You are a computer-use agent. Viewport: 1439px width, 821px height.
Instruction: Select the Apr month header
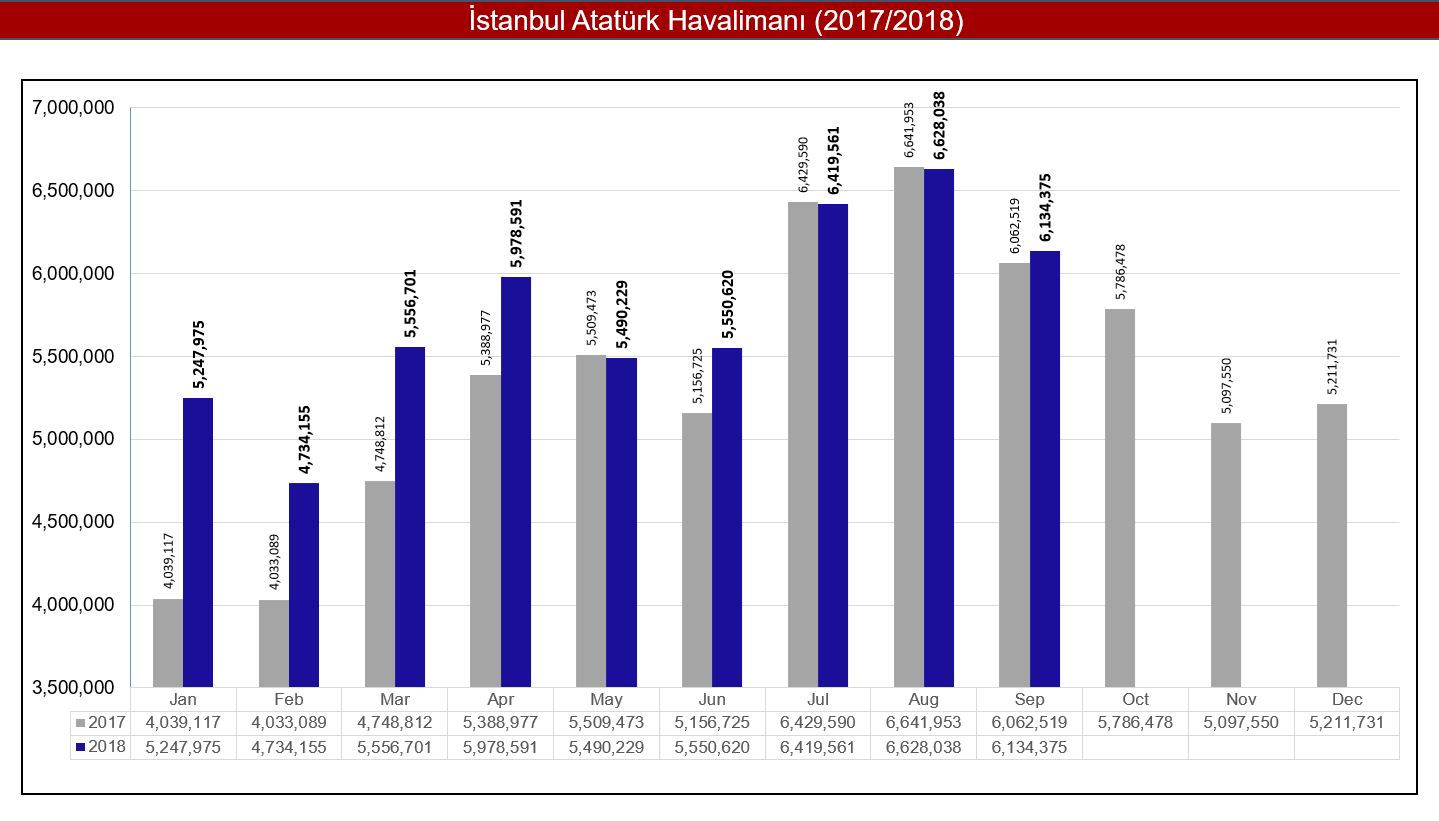500,699
